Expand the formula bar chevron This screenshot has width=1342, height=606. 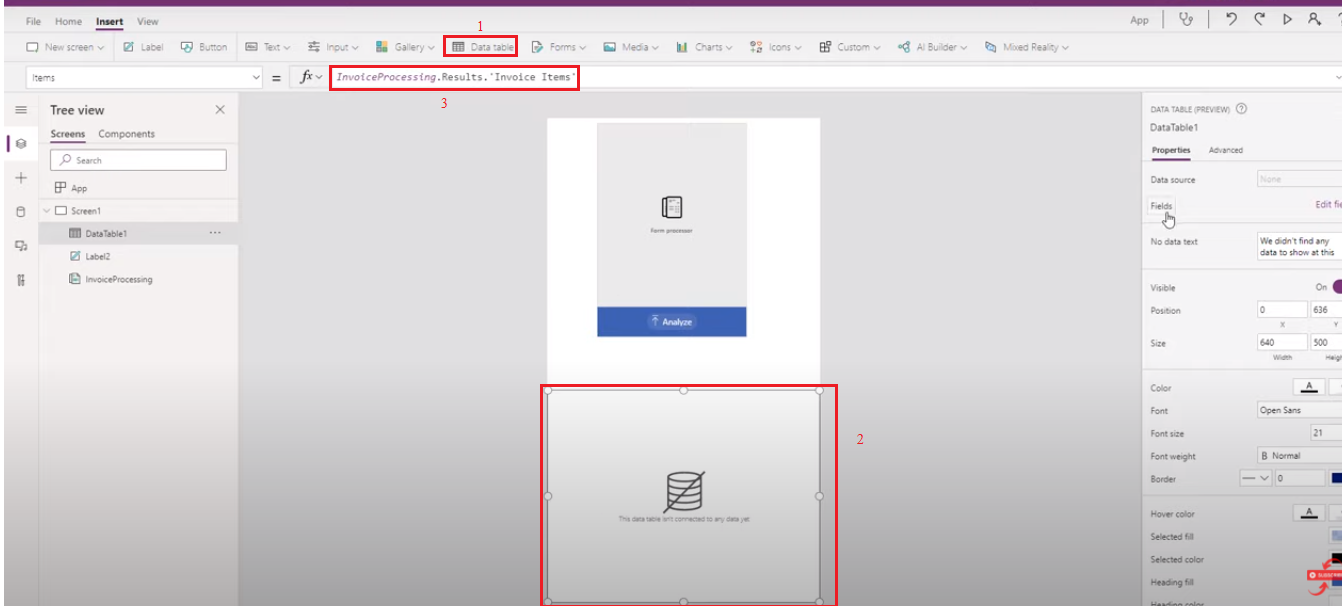point(1337,77)
